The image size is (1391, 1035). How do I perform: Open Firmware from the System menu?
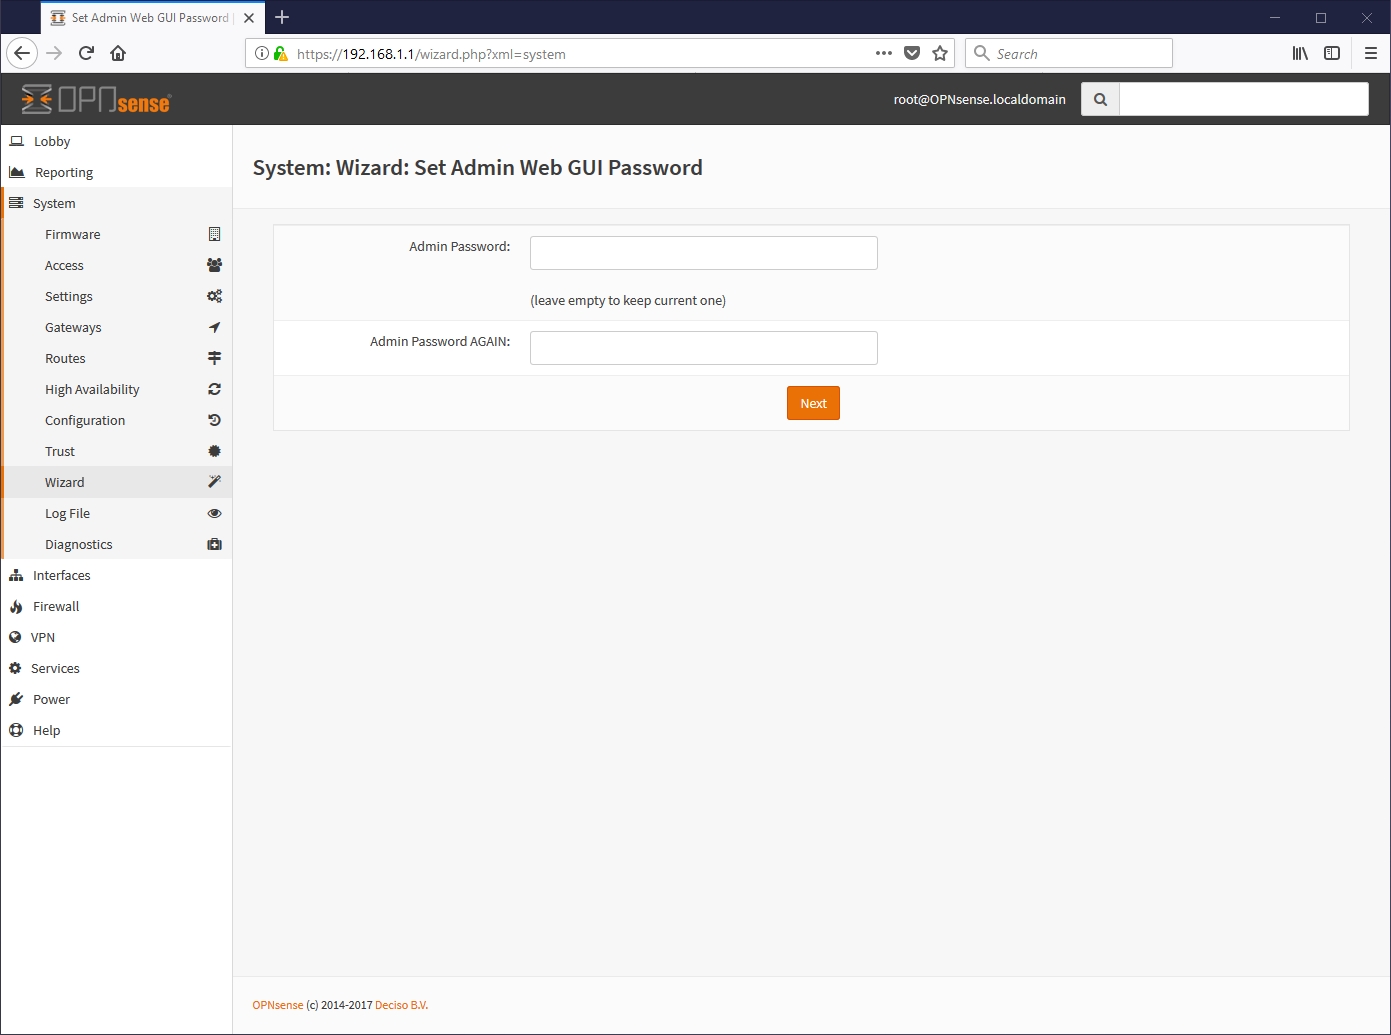[x=73, y=235]
